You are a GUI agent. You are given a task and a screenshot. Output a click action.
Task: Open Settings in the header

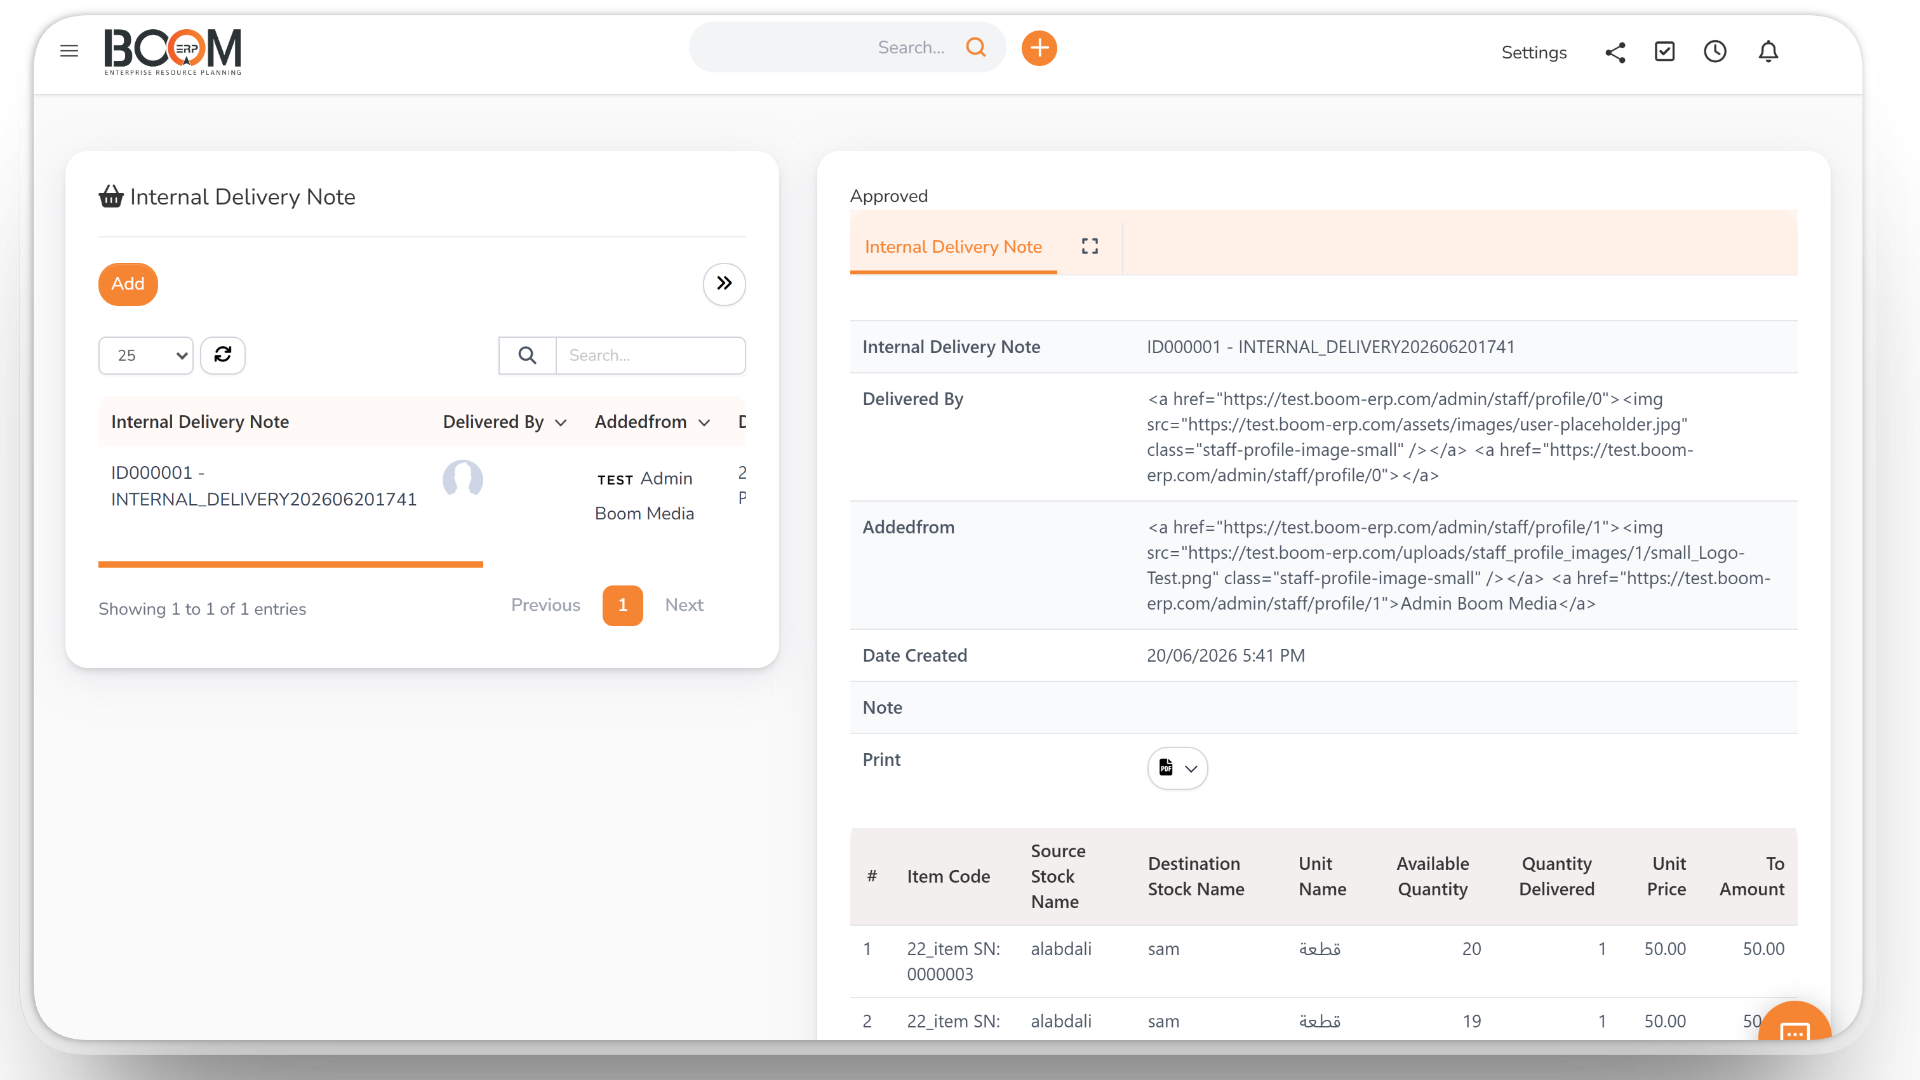[x=1534, y=52]
